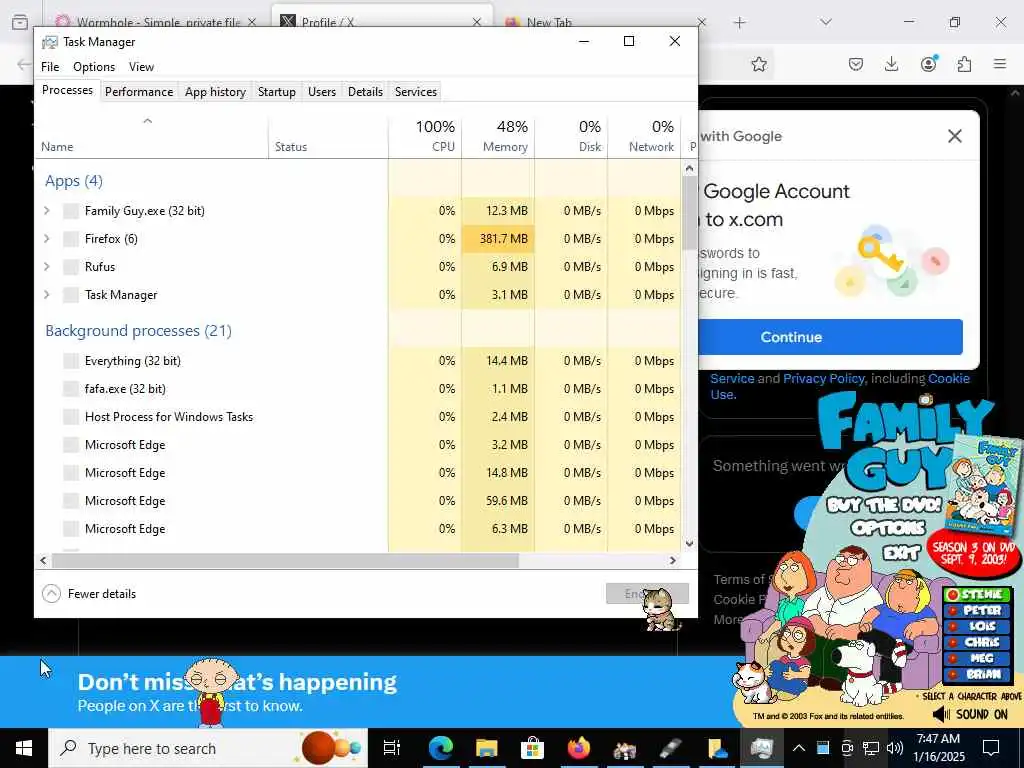This screenshot has height=768, width=1024.
Task: Click the network tray icon
Action: 871,748
